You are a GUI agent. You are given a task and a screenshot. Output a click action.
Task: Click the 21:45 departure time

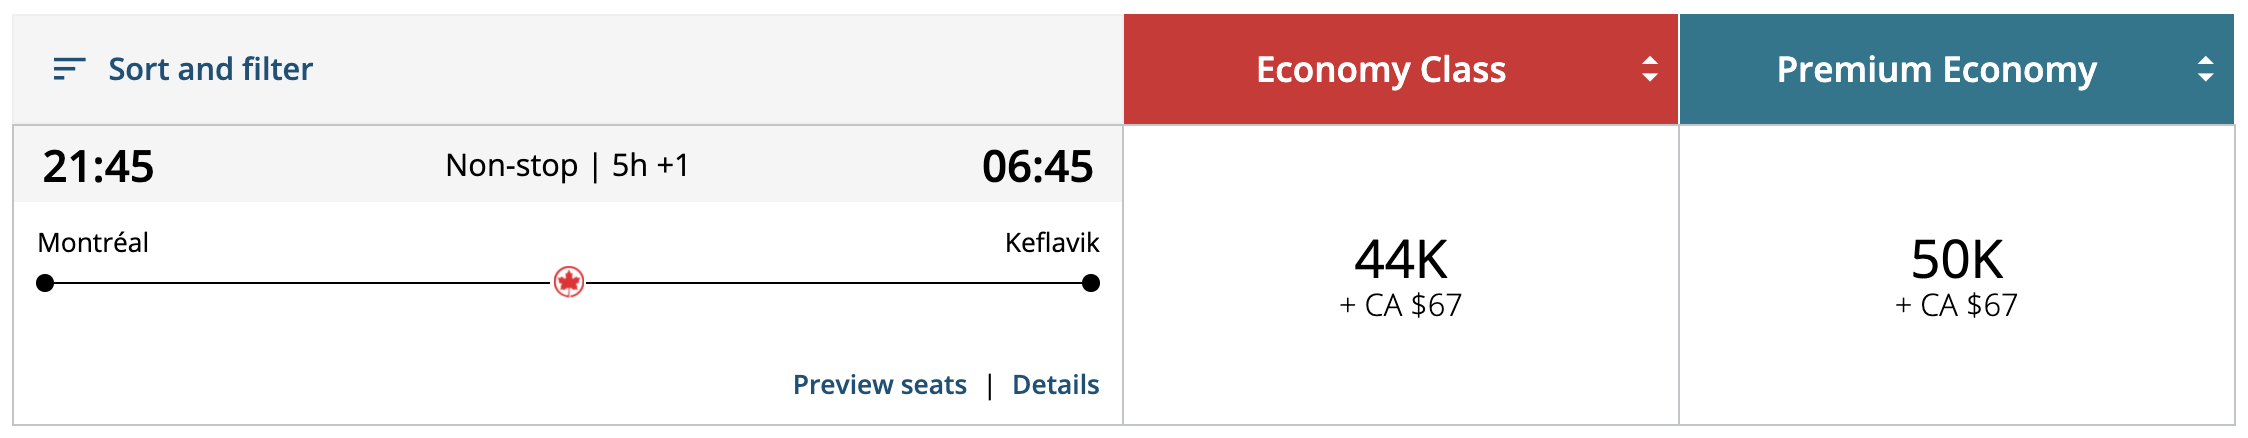[98, 166]
